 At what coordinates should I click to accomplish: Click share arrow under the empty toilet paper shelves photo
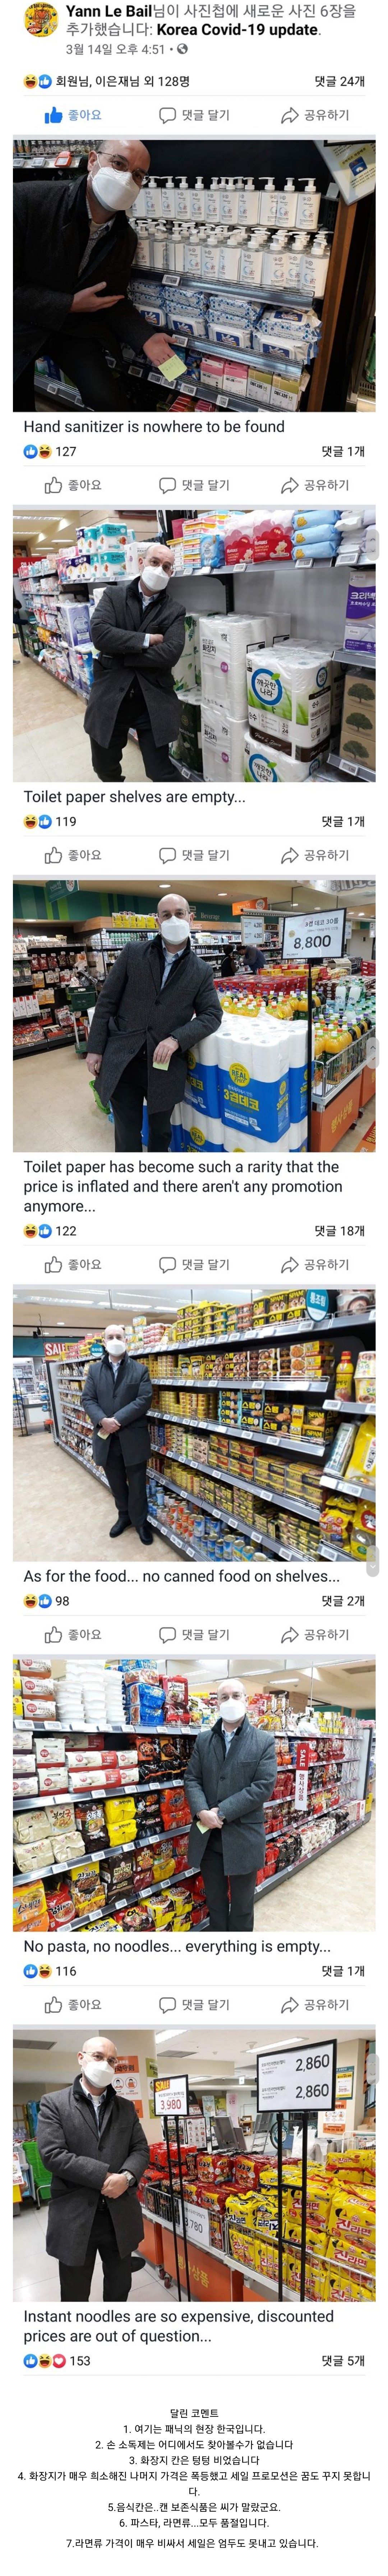289,855
